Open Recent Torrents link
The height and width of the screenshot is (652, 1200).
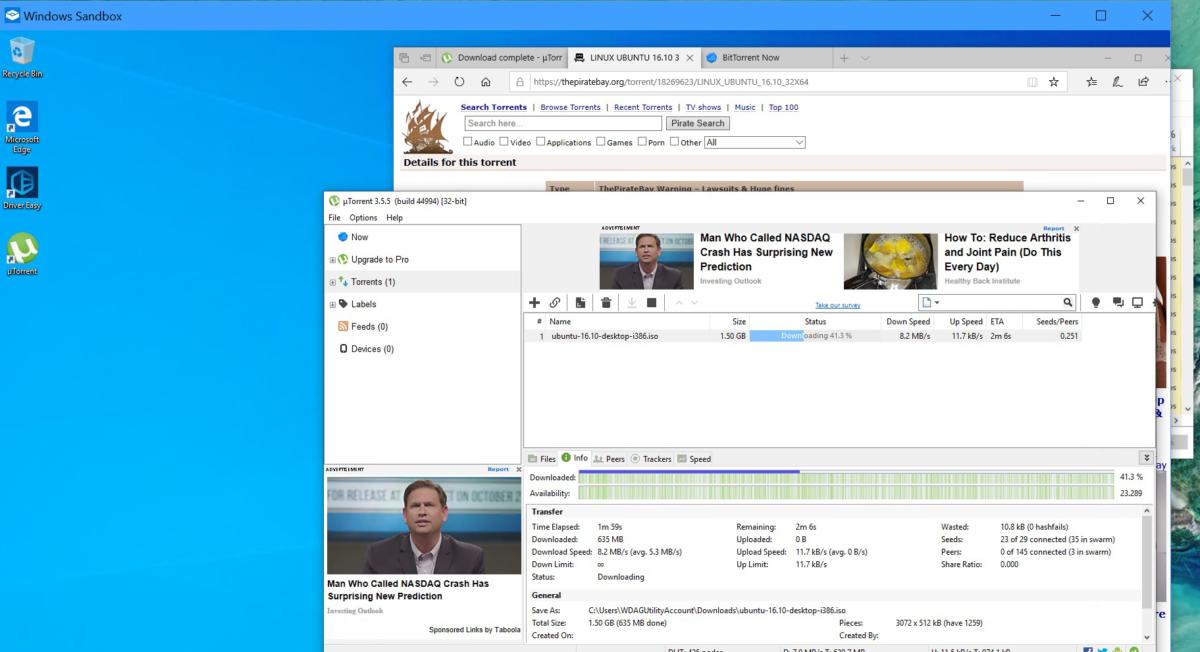pyautogui.click(x=643, y=107)
